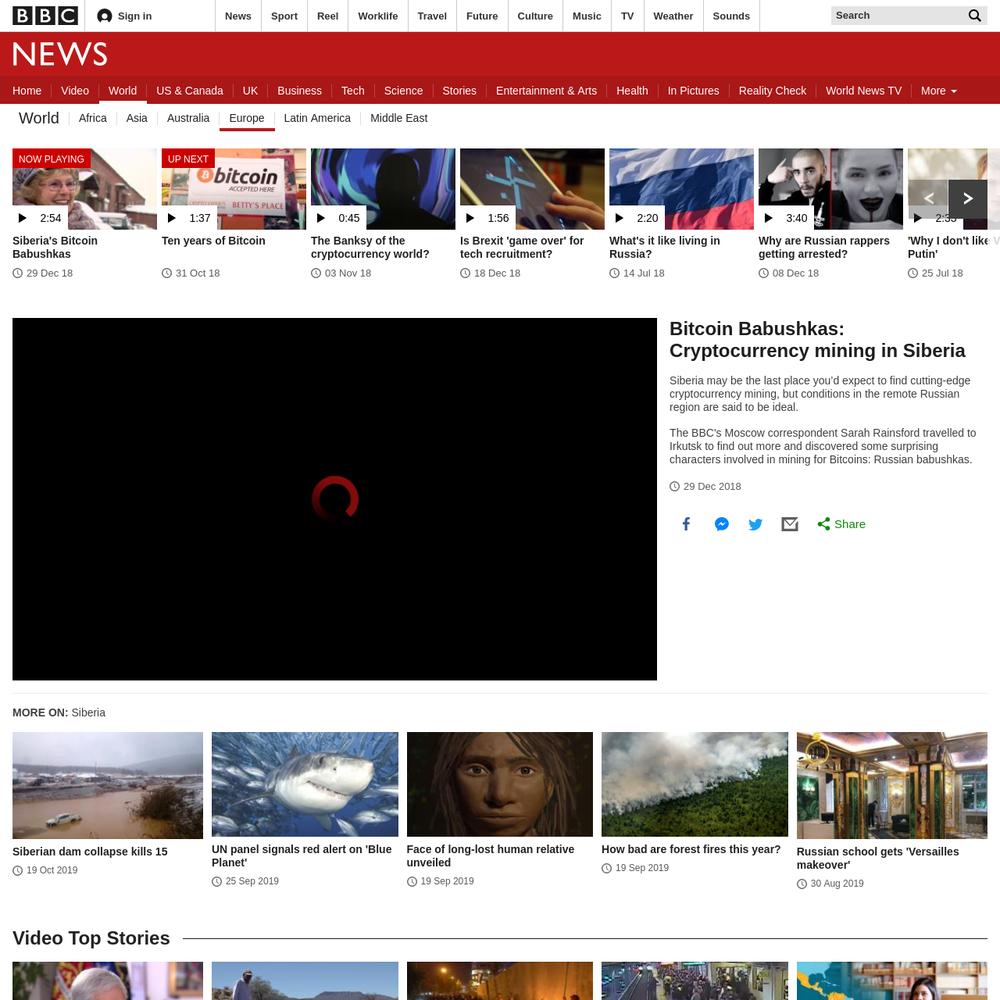Share via Messenger icon
The image size is (1000, 1000).
(721, 524)
